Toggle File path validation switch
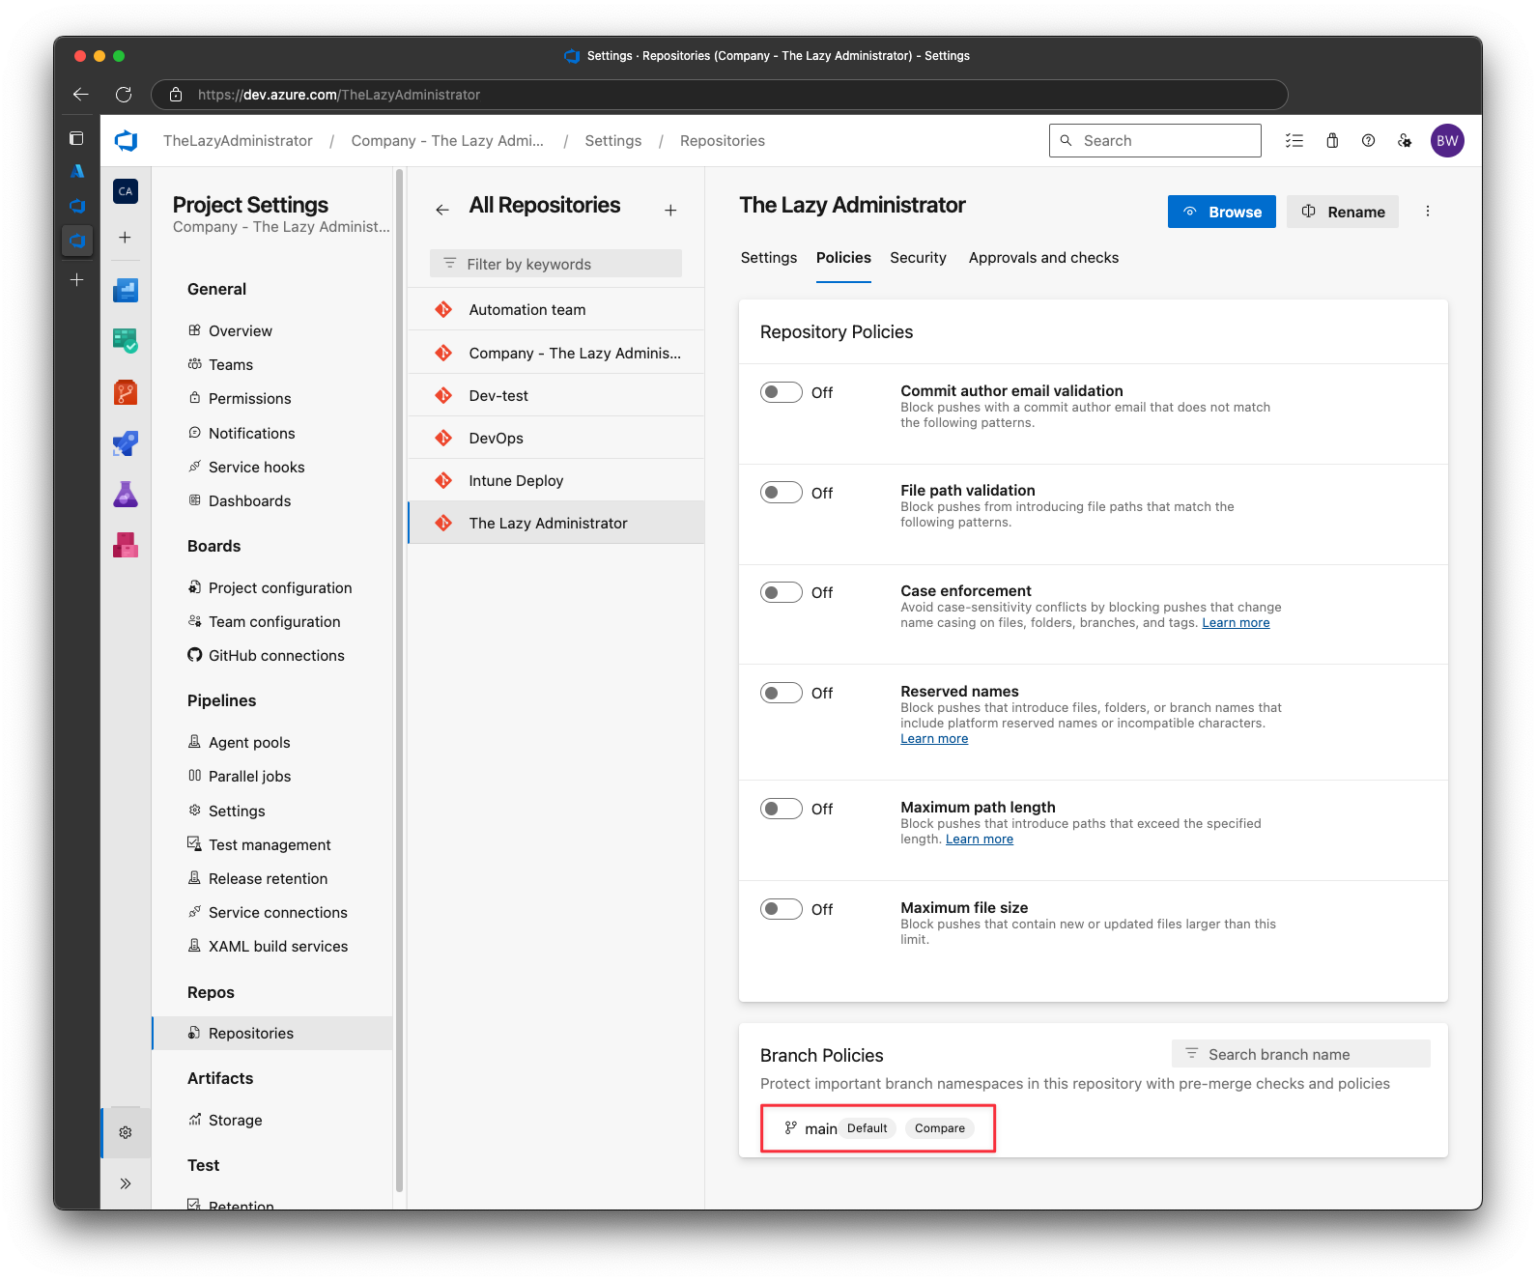Image resolution: width=1536 pixels, height=1281 pixels. click(x=781, y=492)
